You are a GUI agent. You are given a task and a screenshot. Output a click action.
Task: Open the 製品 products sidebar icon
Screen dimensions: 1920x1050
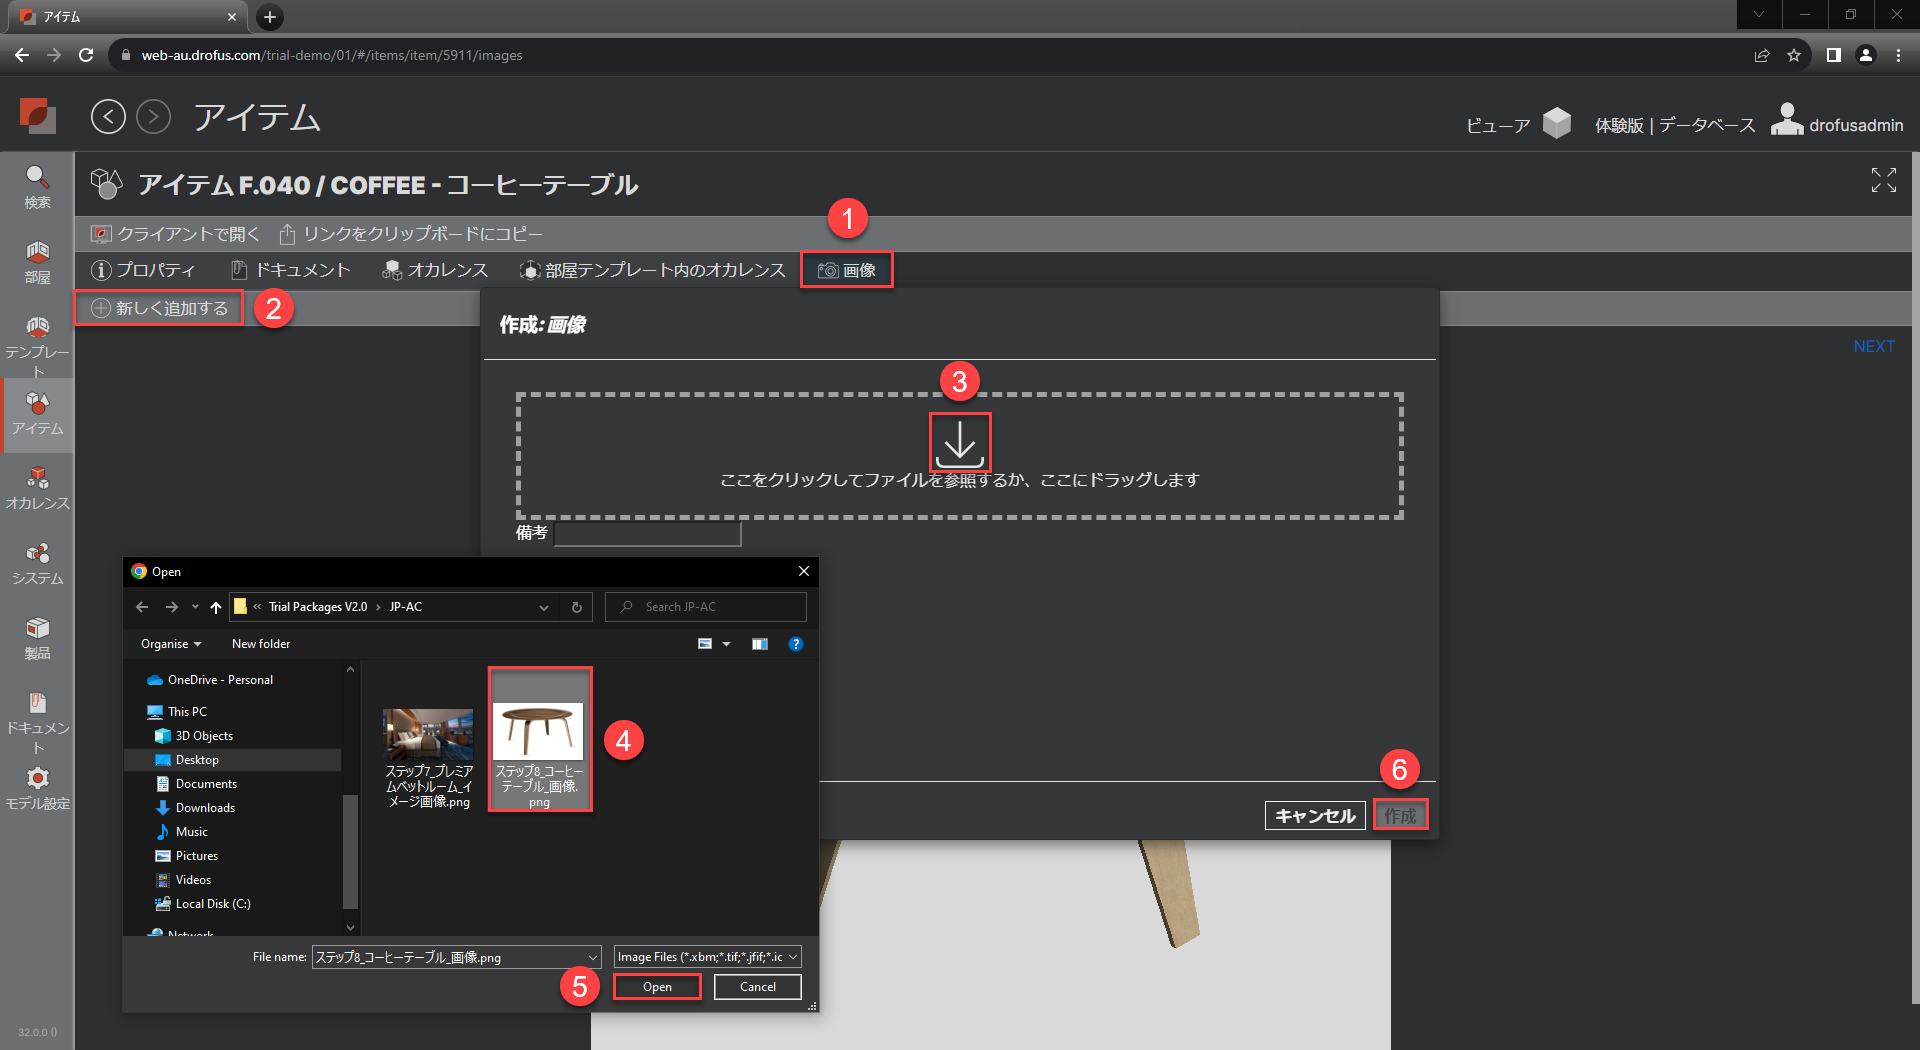point(37,637)
